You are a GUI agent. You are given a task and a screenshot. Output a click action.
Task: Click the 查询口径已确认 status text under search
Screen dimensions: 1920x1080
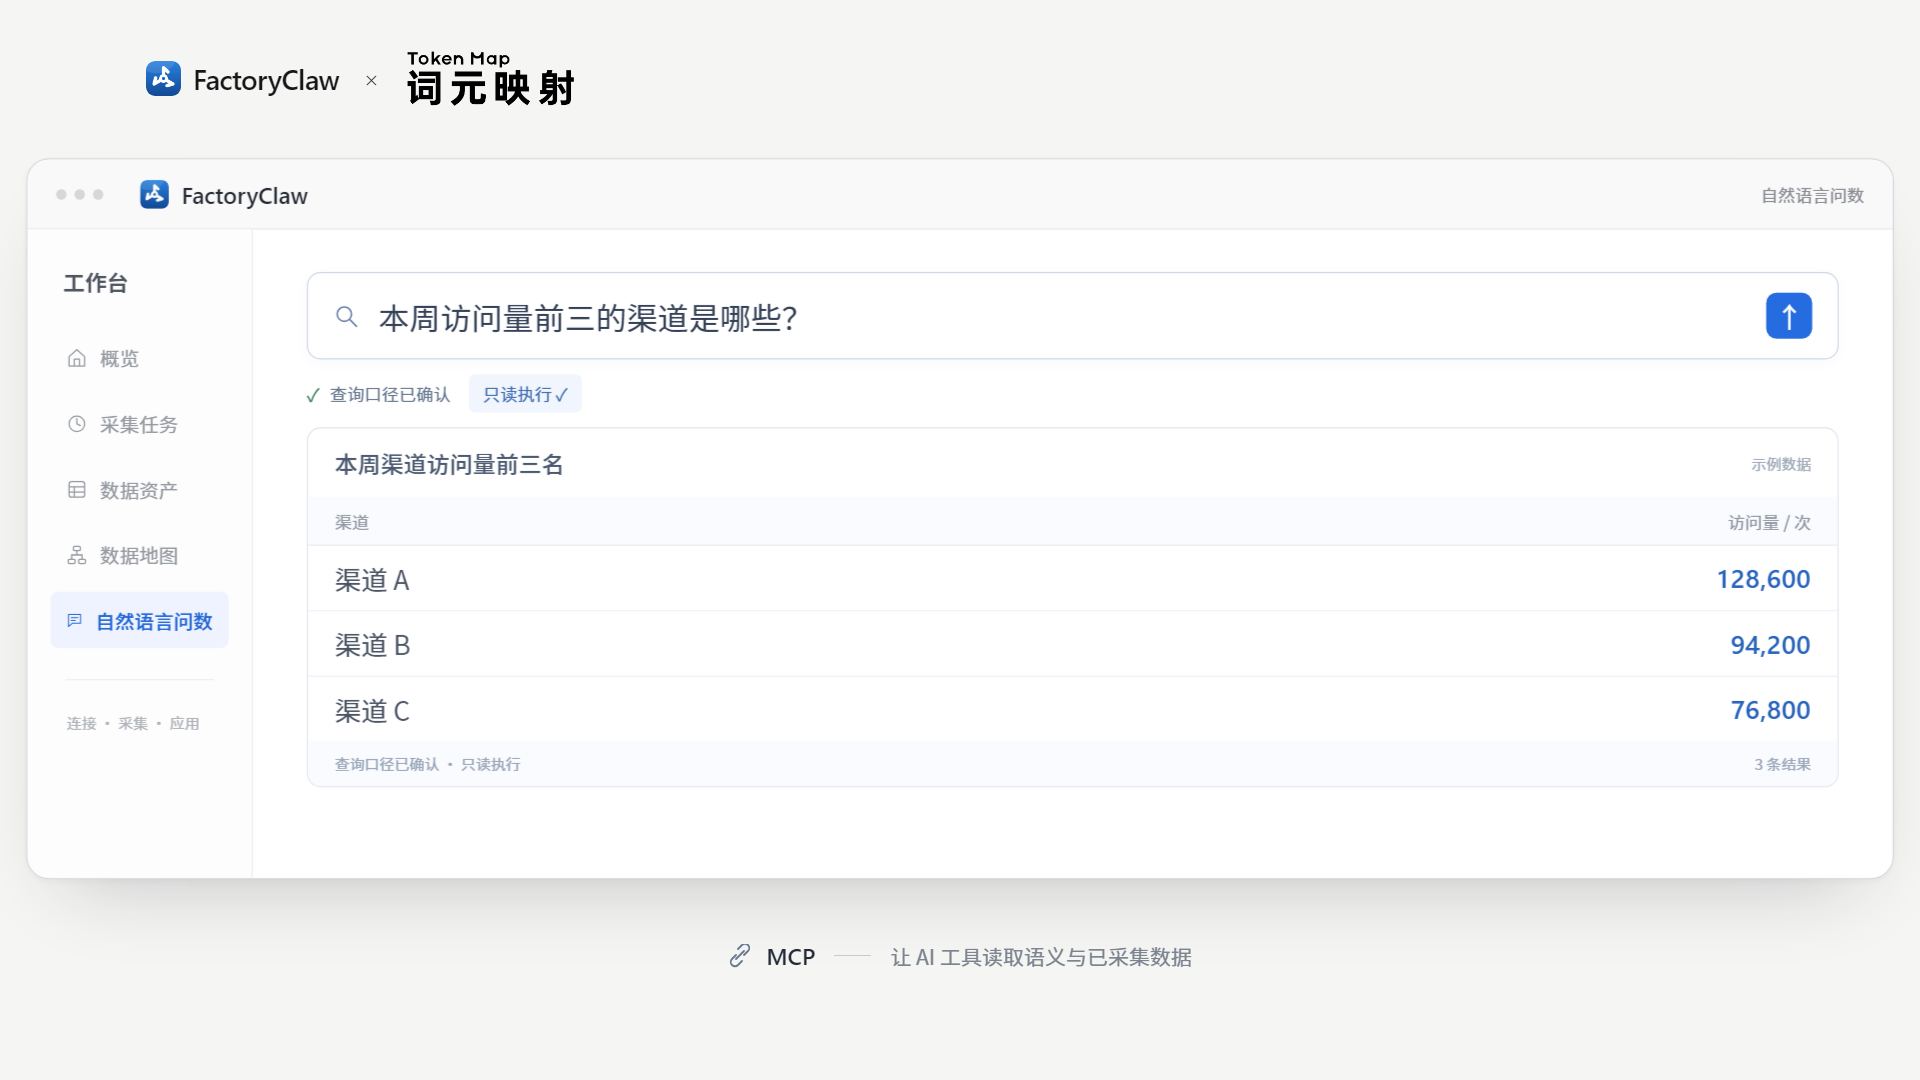[x=390, y=394]
